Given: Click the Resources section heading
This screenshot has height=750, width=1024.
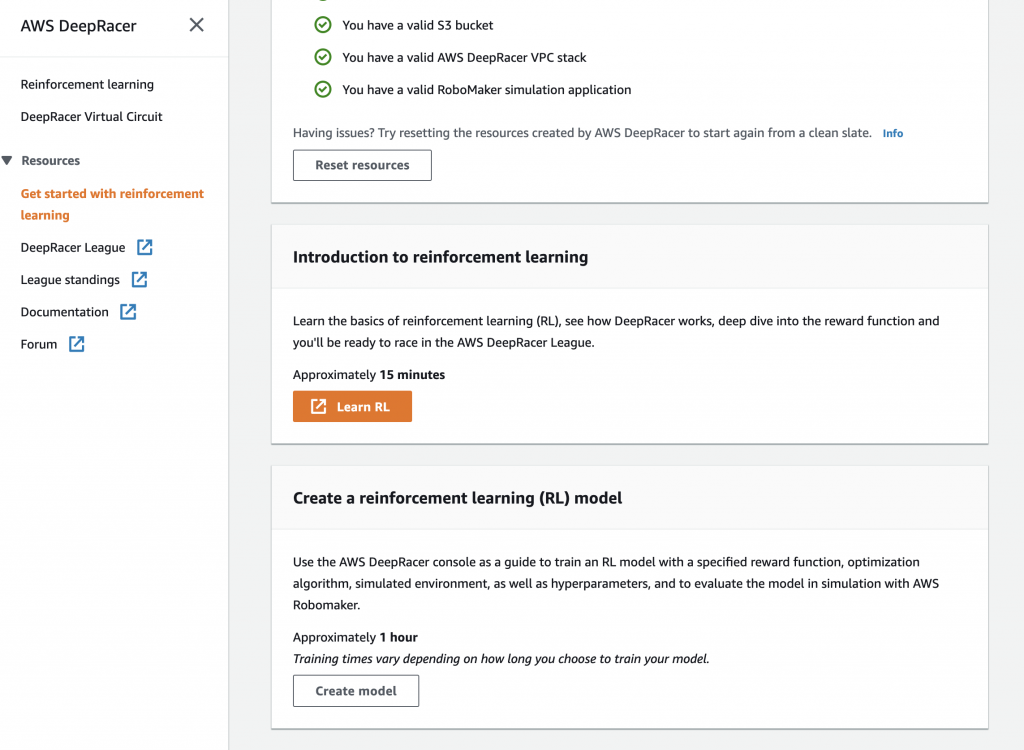Looking at the screenshot, I should (x=50, y=160).
